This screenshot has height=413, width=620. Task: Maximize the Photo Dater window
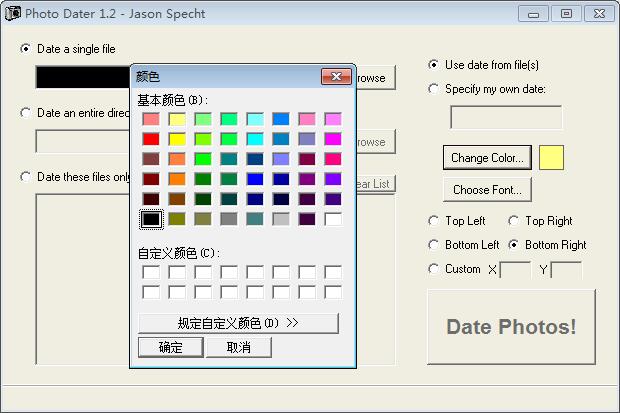566,14
